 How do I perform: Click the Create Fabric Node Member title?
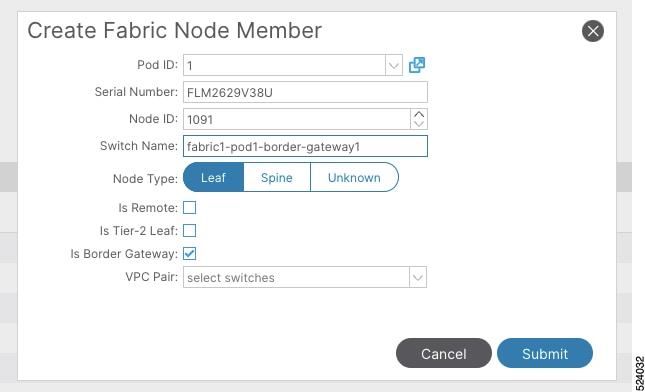click(174, 30)
